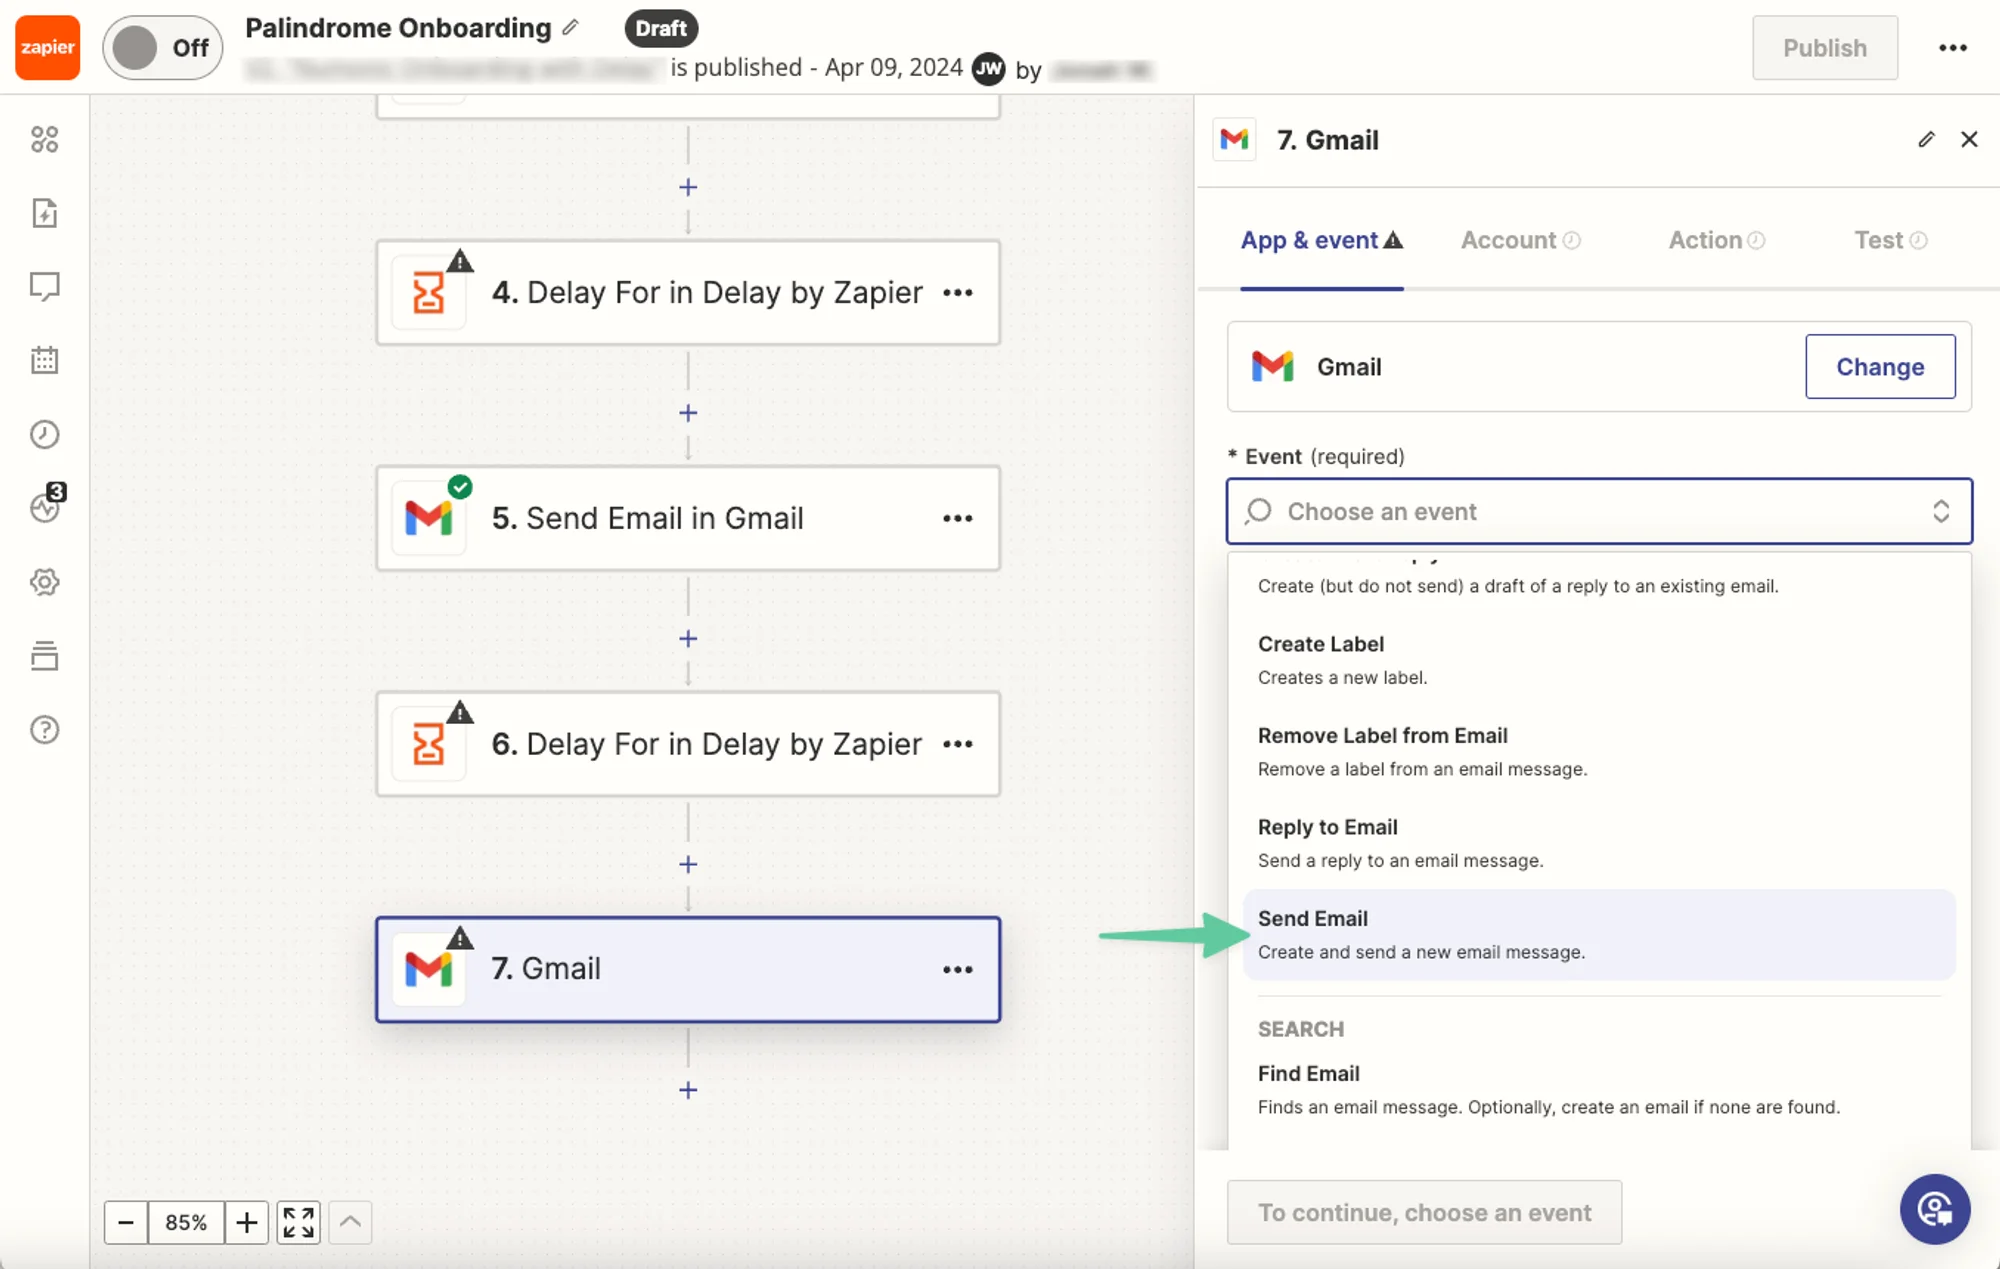Click the Zapier home logo
Image resolution: width=2000 pixels, height=1269 pixels.
tap(47, 47)
